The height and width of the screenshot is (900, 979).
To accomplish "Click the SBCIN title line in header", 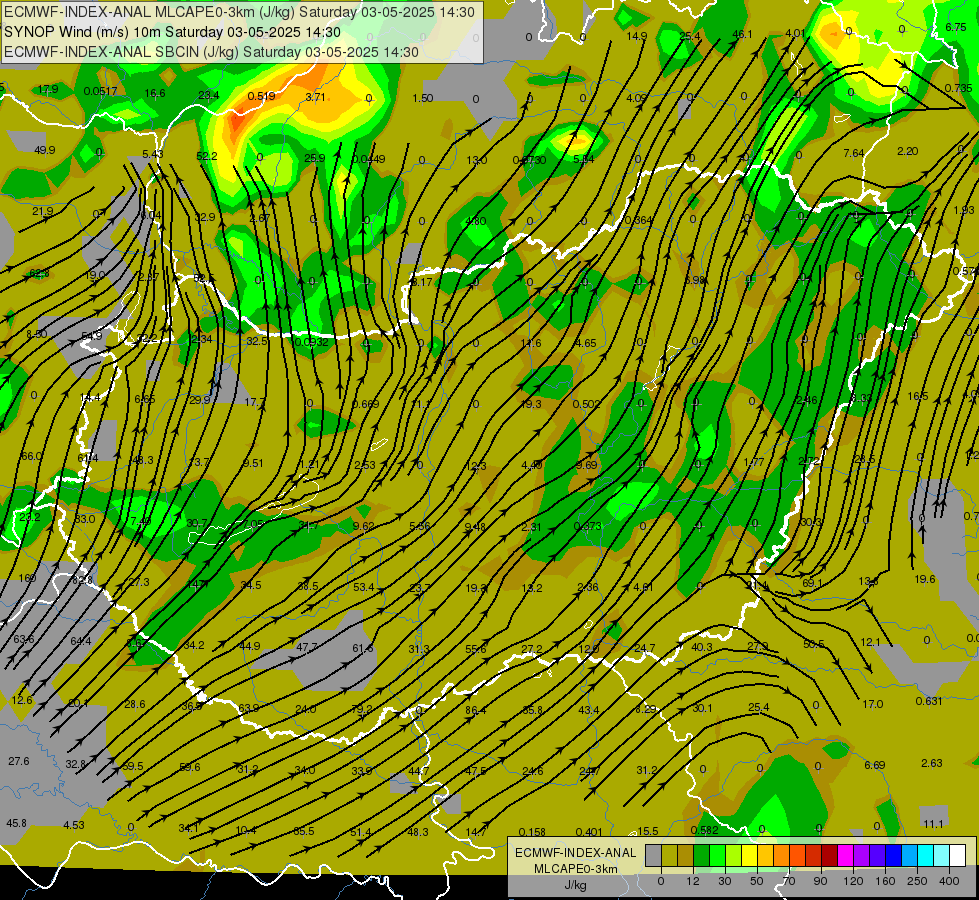I will (211, 52).
